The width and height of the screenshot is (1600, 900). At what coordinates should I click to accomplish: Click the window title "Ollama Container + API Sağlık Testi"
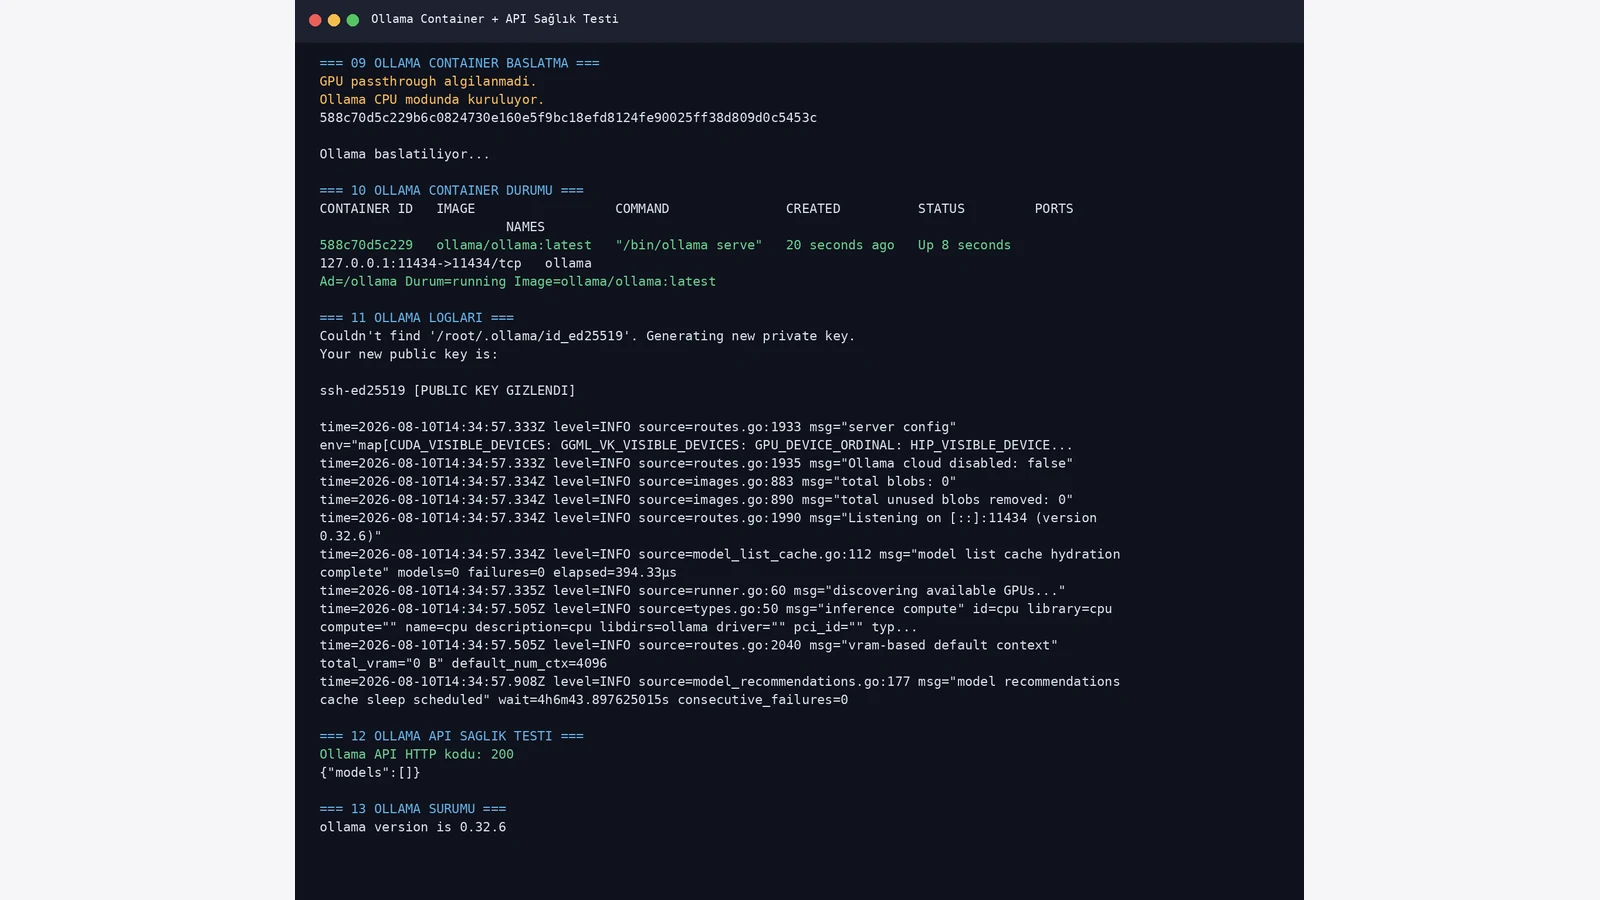pyautogui.click(x=495, y=19)
